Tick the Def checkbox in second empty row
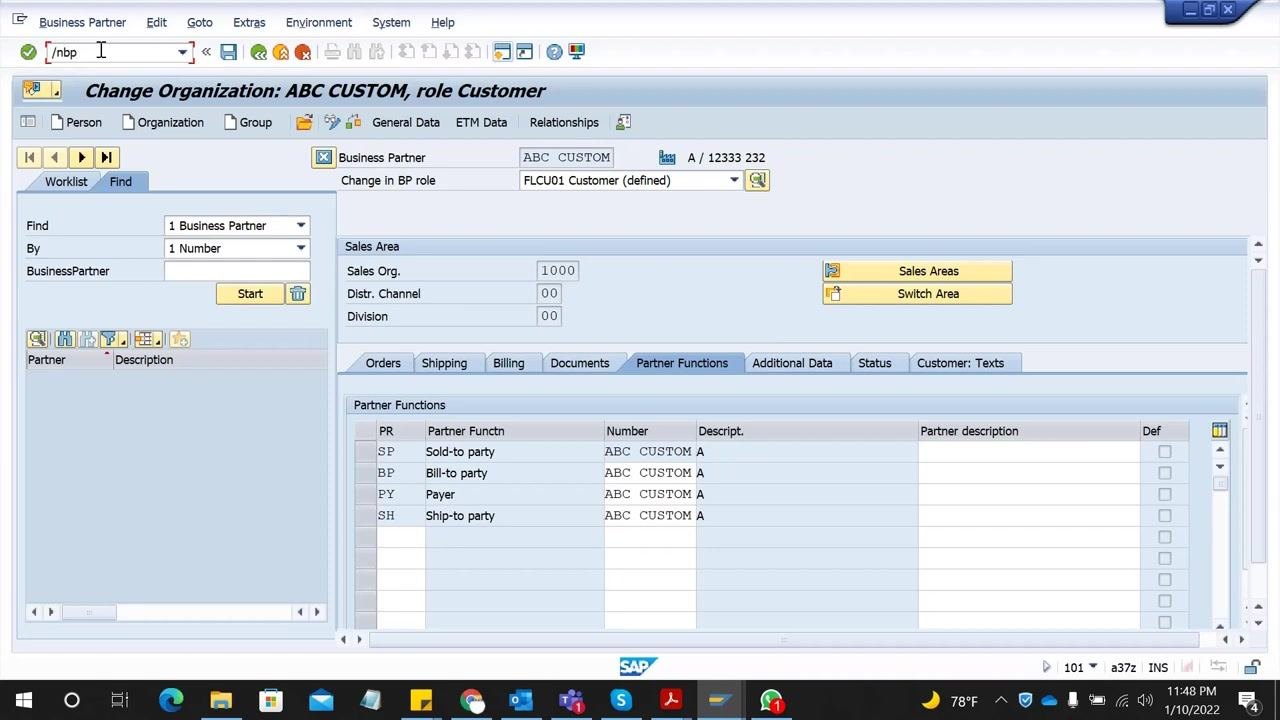The image size is (1280, 720). (x=1165, y=559)
